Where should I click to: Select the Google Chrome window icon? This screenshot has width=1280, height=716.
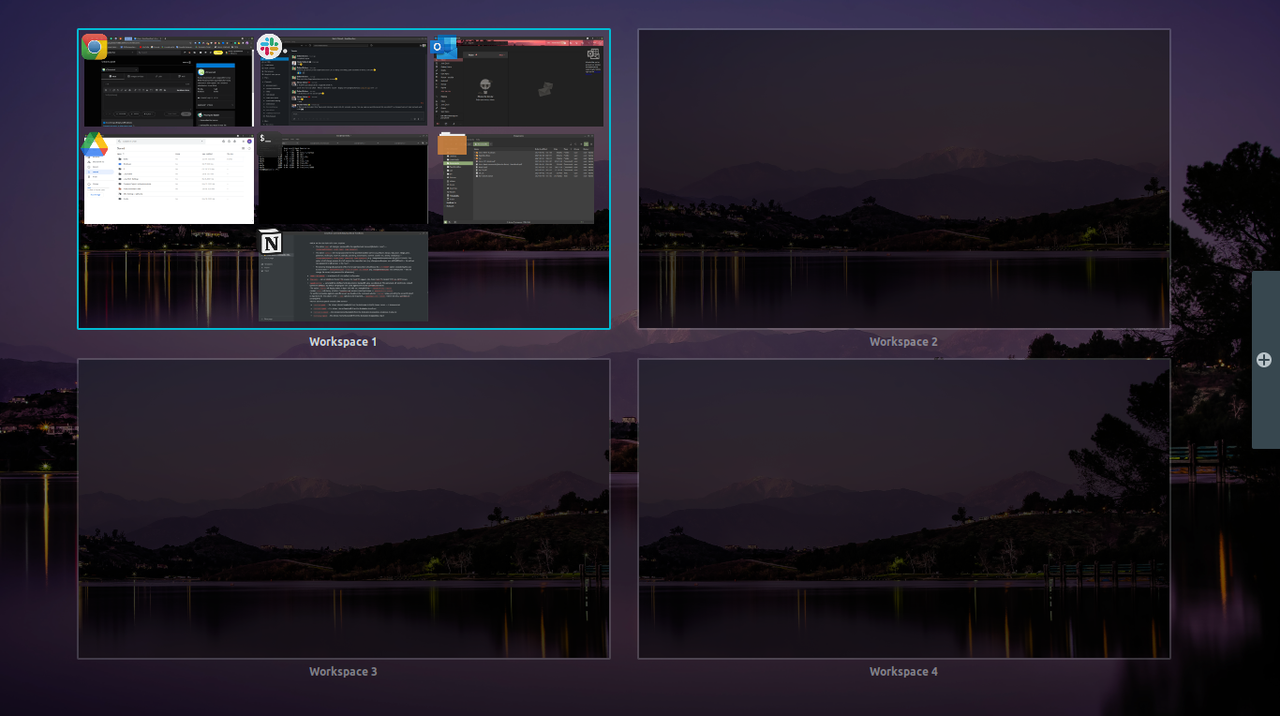pos(95,46)
